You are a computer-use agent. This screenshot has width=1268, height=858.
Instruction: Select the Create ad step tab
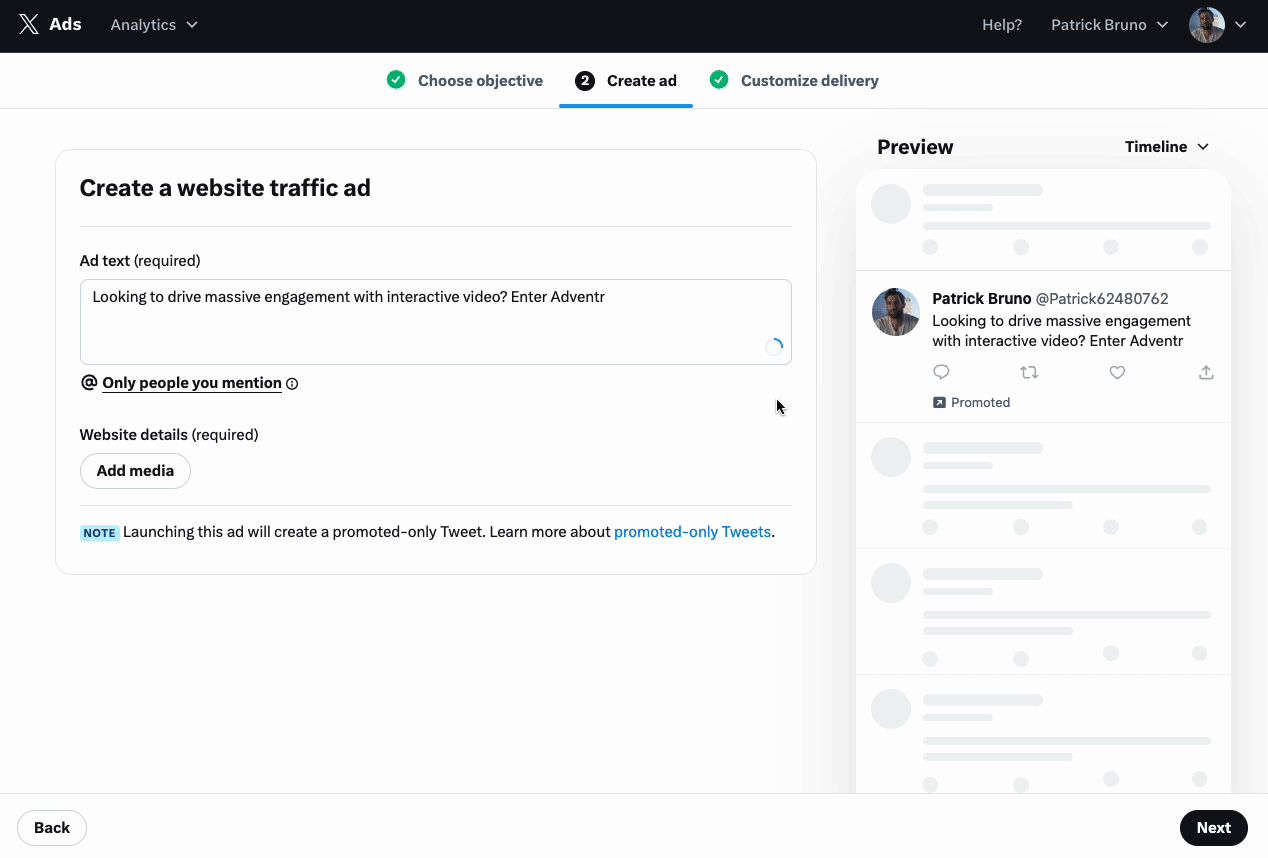626,81
